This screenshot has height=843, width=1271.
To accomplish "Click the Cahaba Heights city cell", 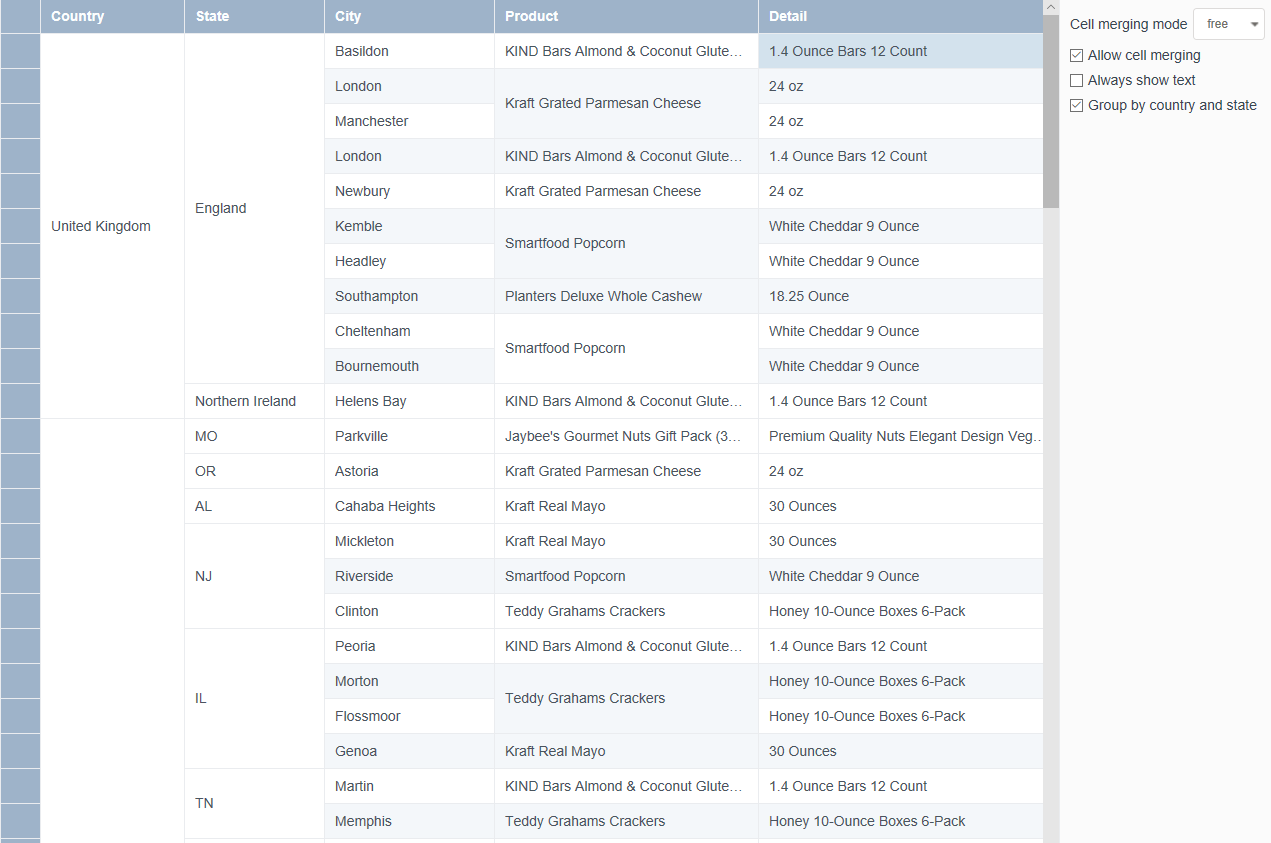I will coord(409,506).
